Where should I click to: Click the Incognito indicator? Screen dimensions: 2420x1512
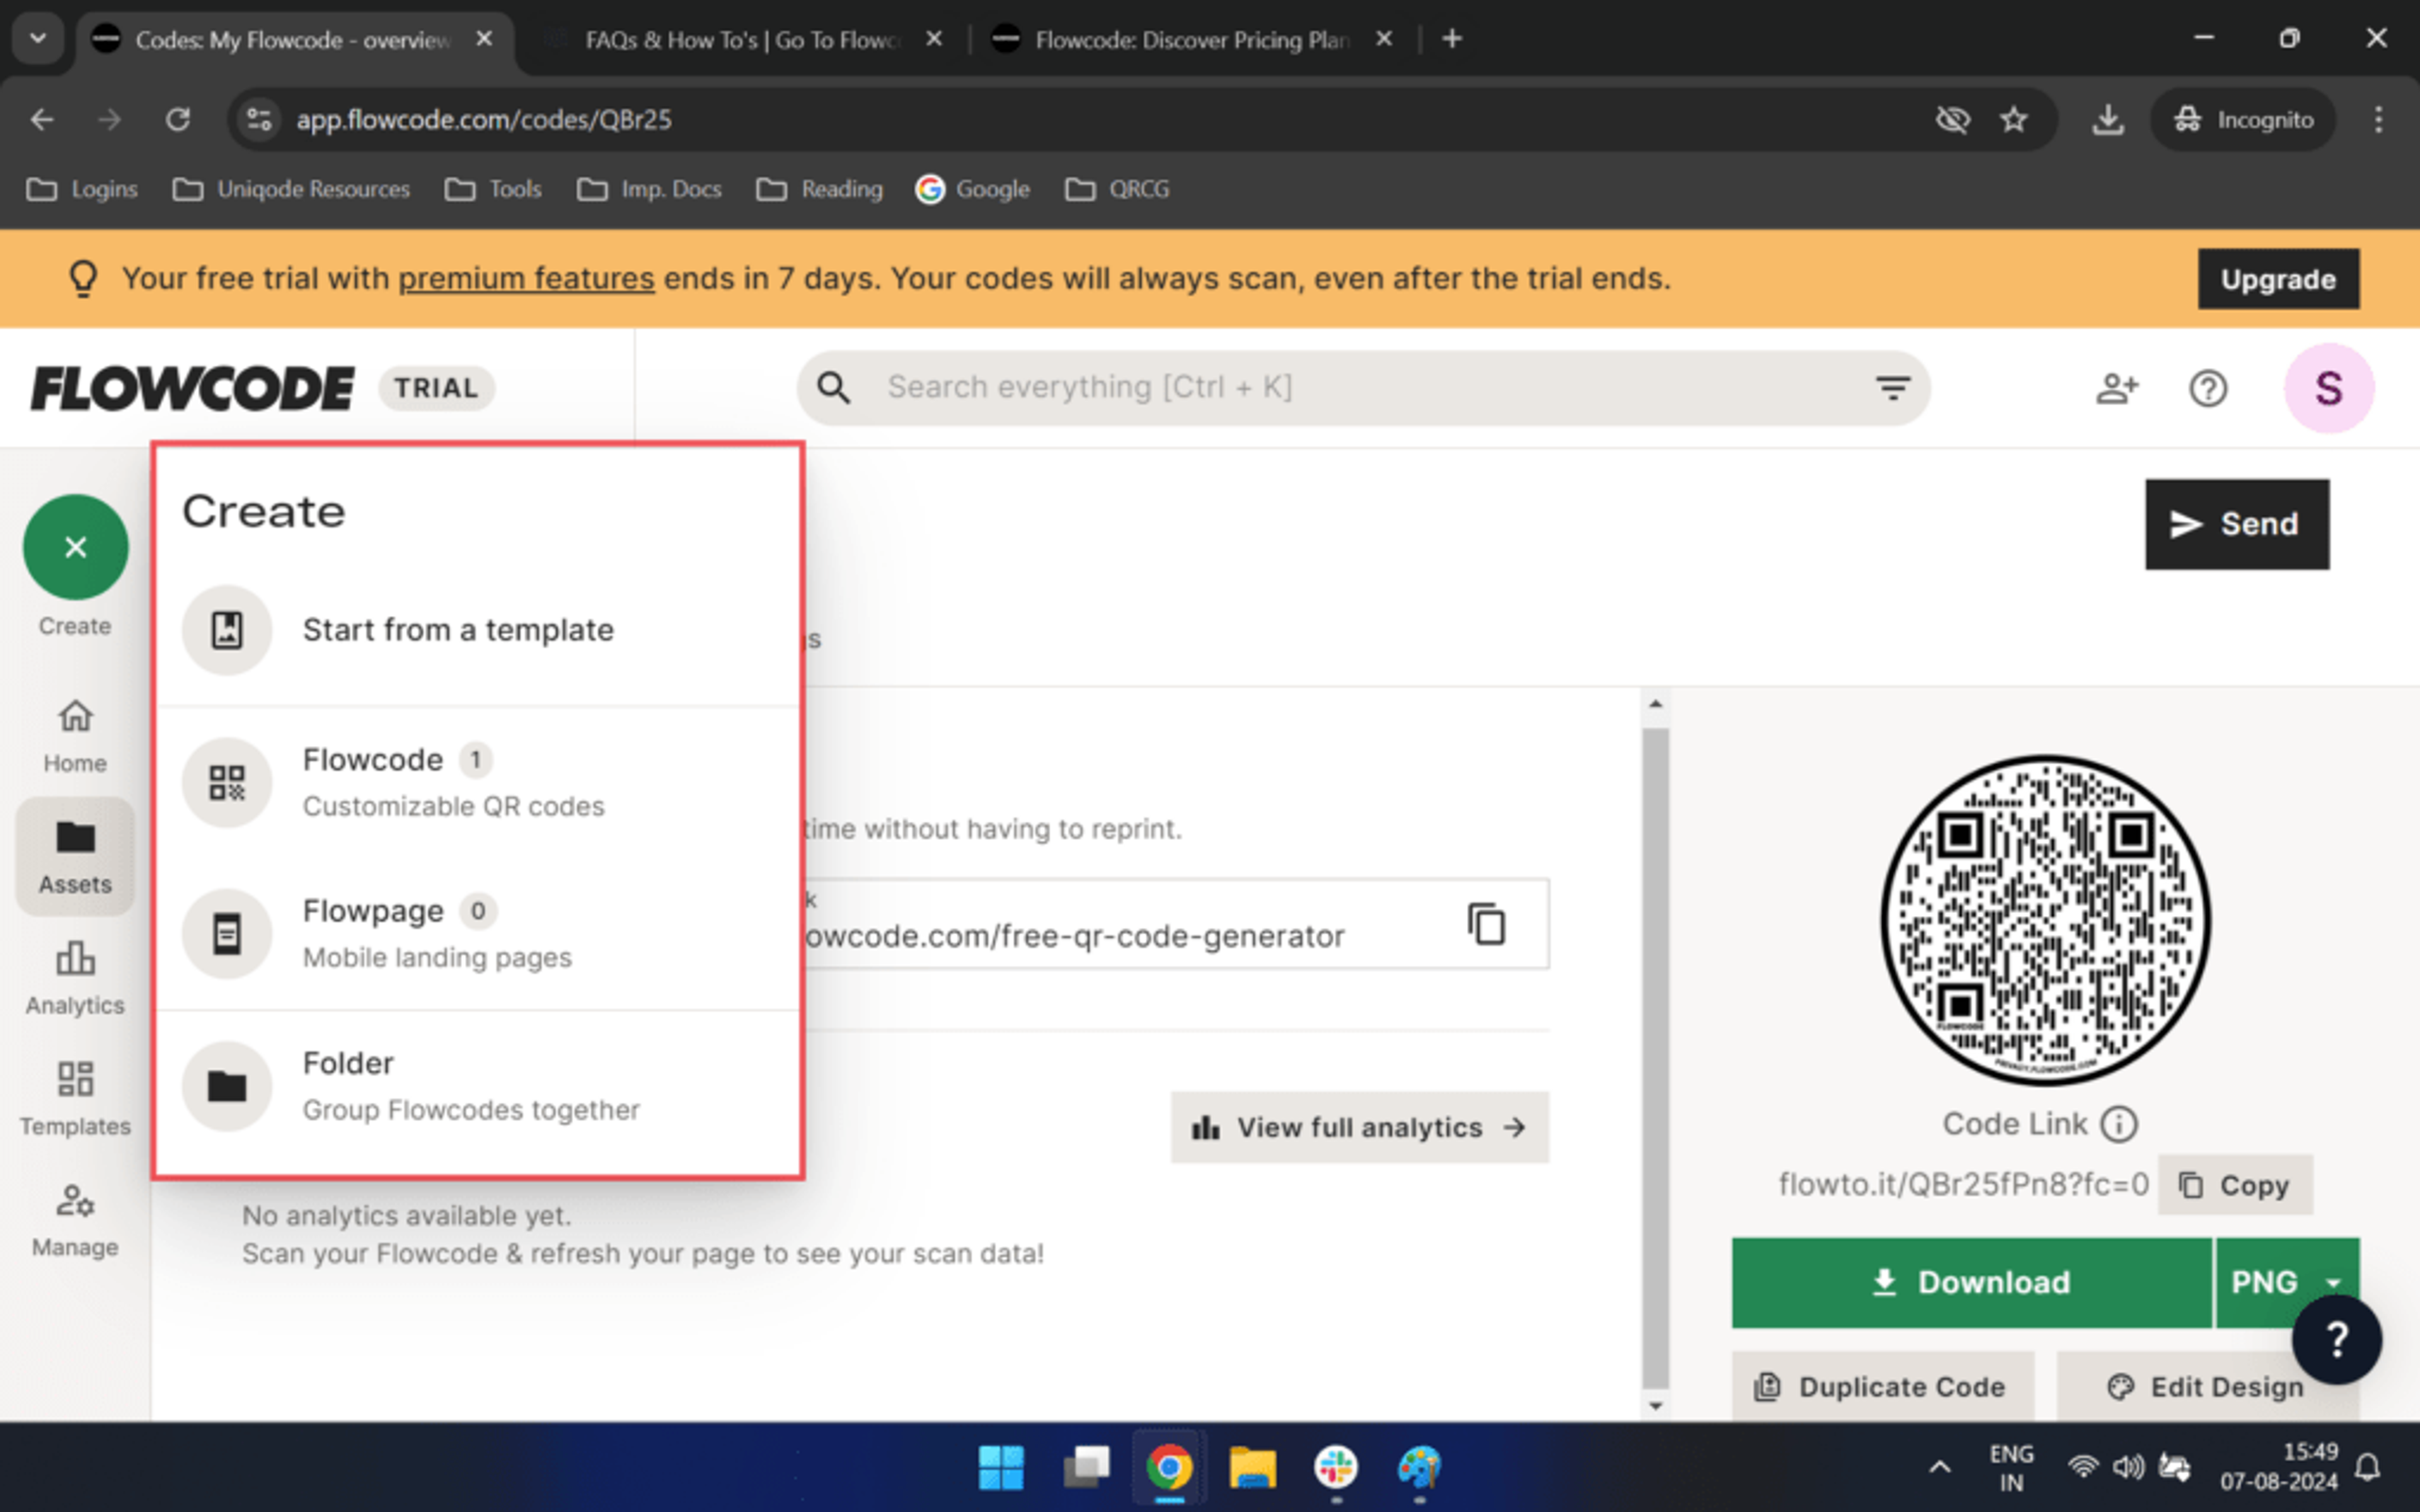(2242, 120)
